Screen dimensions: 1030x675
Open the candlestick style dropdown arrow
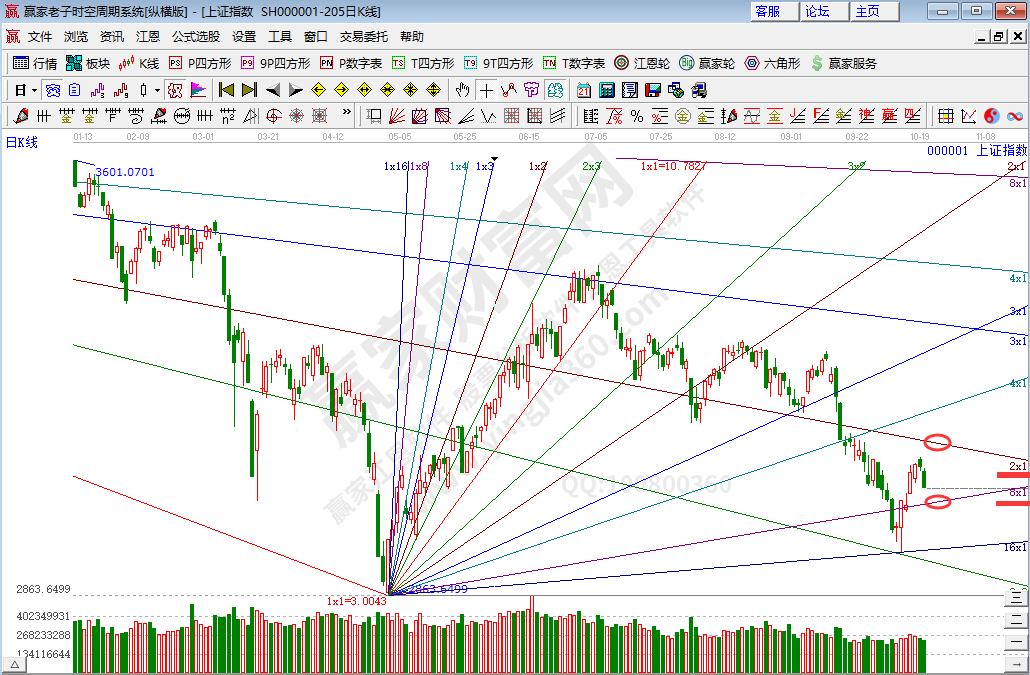click(158, 90)
